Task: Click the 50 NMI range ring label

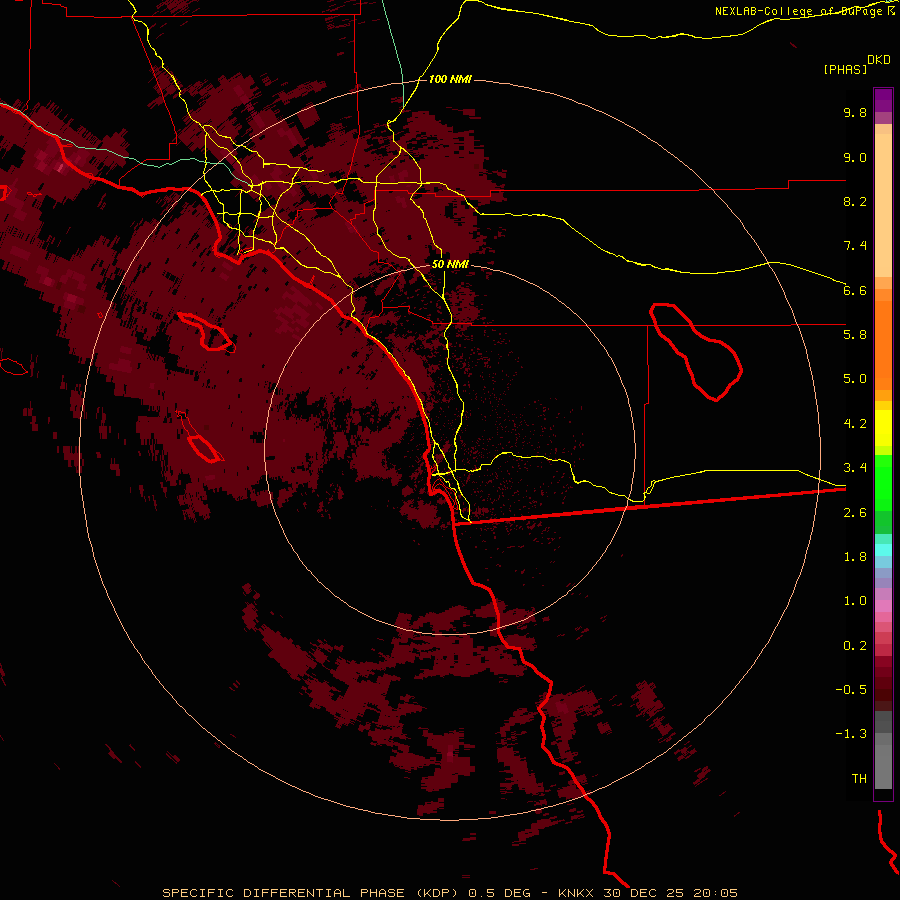Action: (x=451, y=265)
